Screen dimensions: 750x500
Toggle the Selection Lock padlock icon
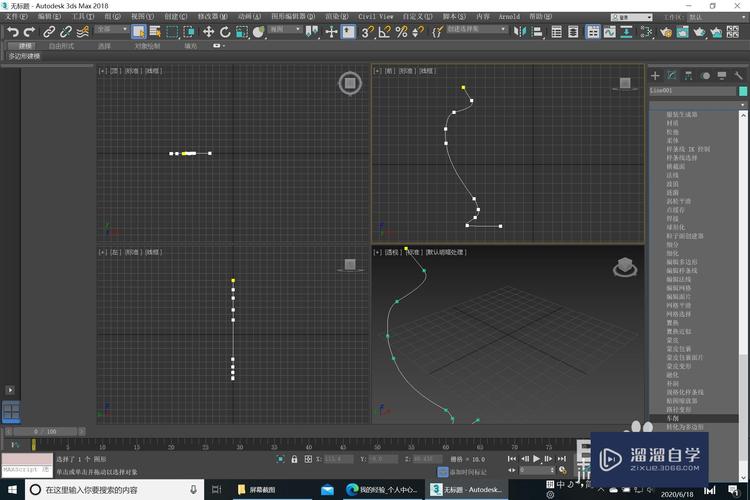(295, 459)
